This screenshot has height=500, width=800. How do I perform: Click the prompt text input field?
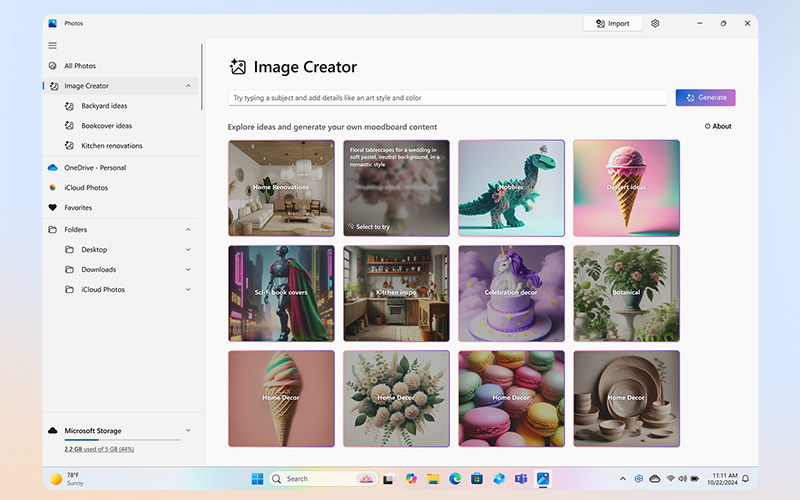click(447, 97)
